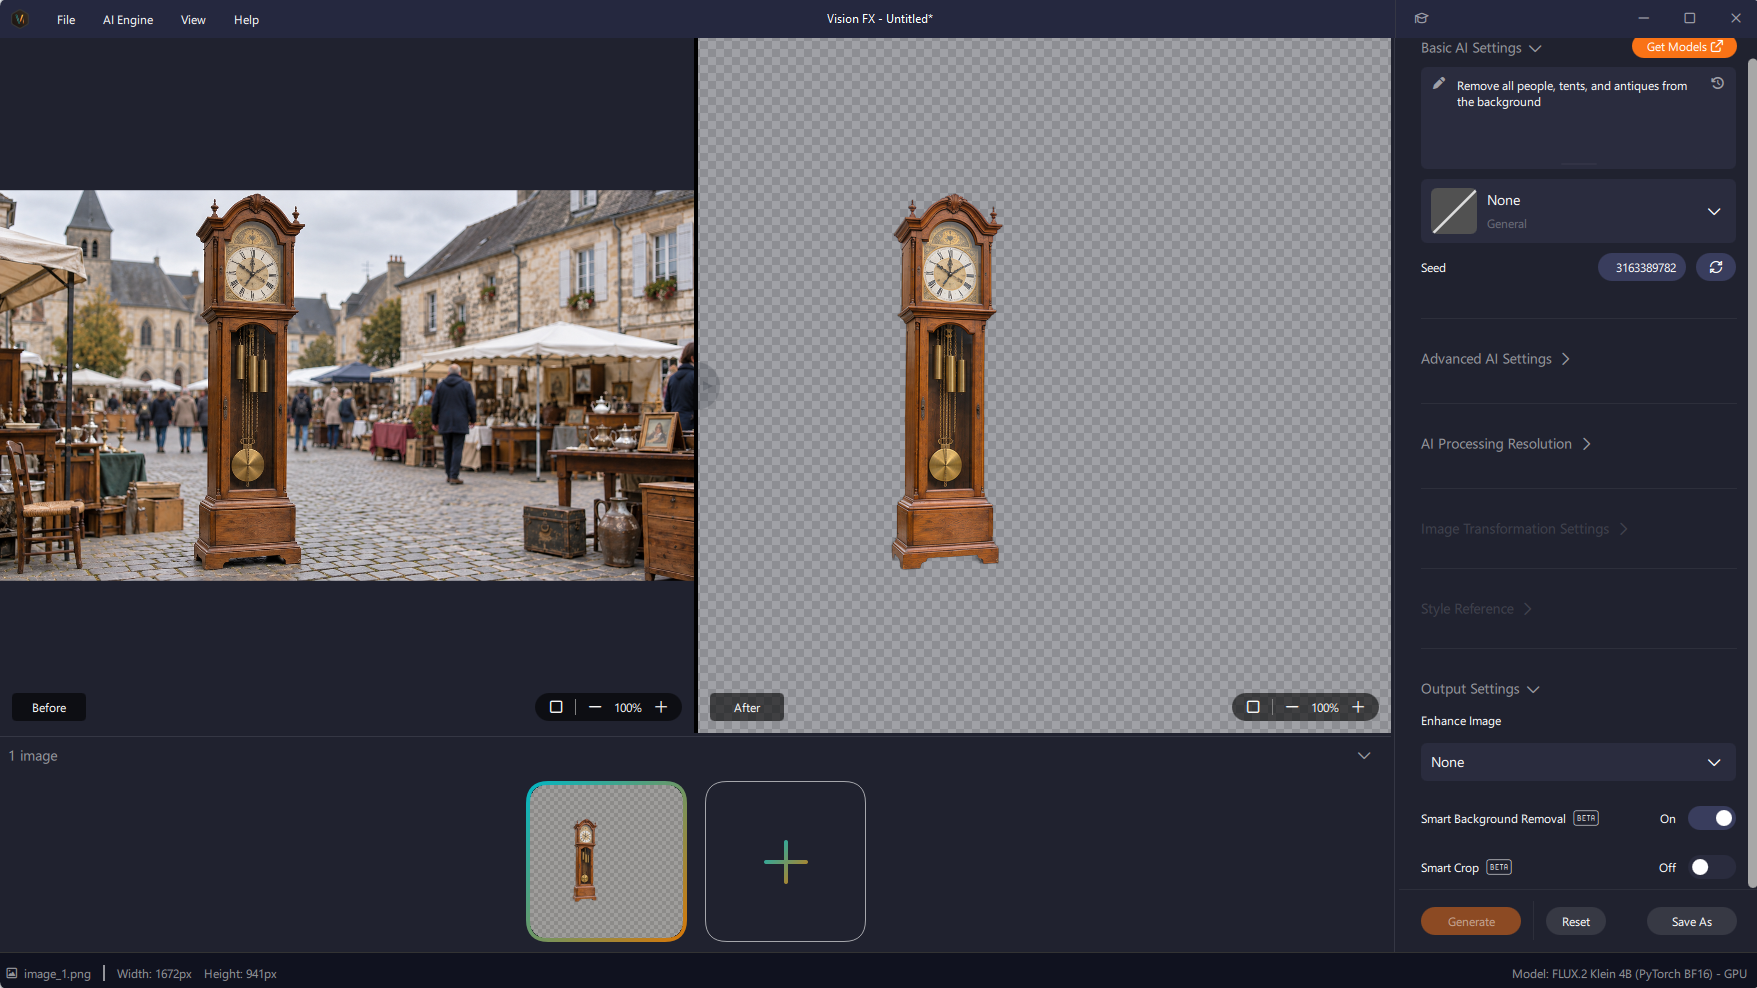Open the Enhance Image dropdown
The height and width of the screenshot is (988, 1757).
1578,762
